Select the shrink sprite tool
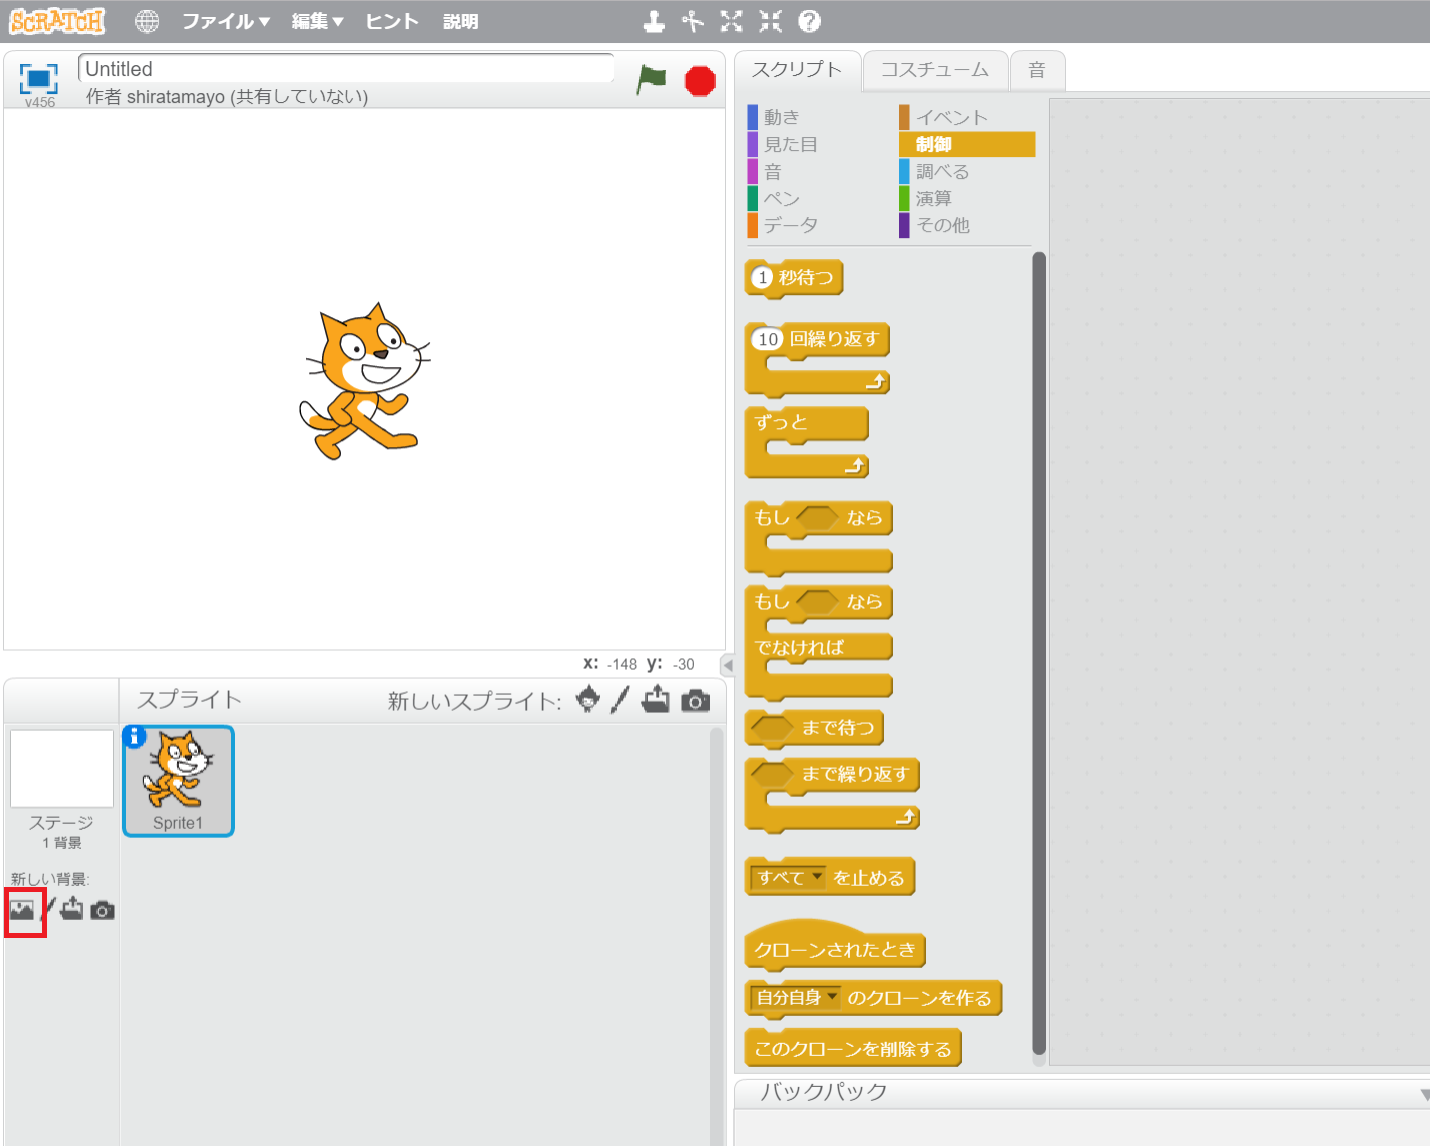1430x1146 pixels. click(x=771, y=21)
